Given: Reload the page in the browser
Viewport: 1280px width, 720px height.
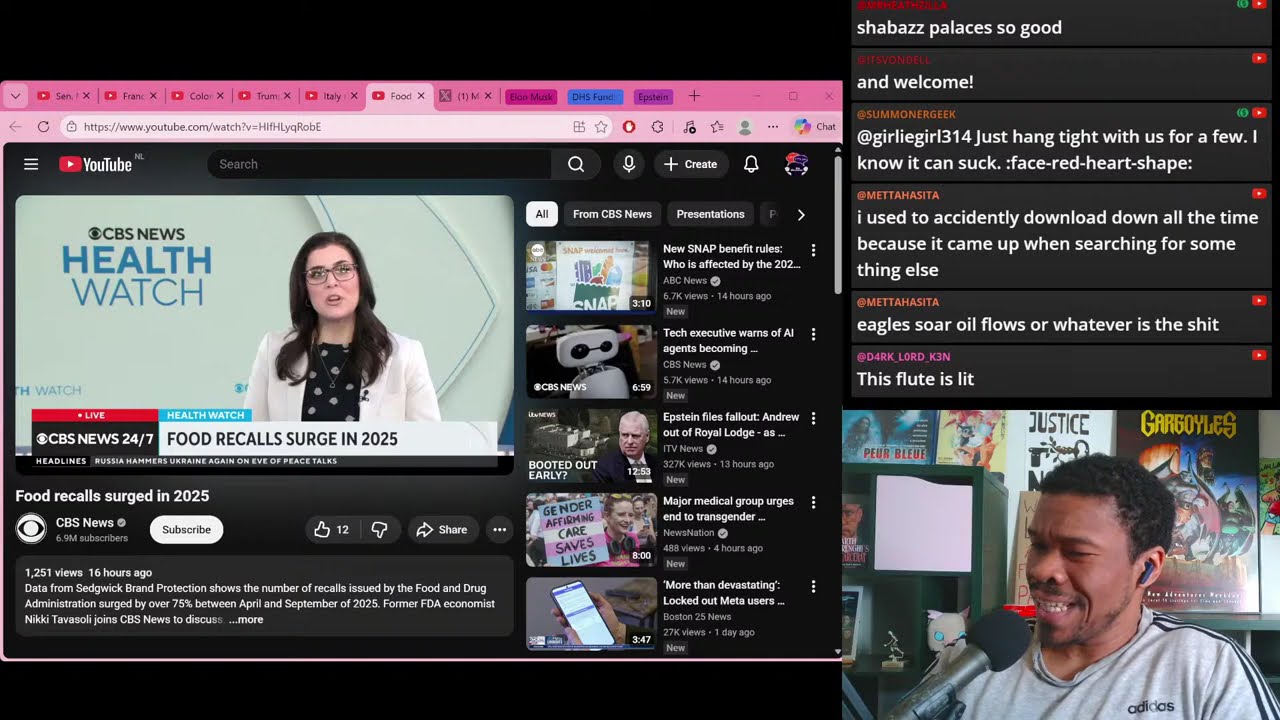Looking at the screenshot, I should (x=43, y=127).
